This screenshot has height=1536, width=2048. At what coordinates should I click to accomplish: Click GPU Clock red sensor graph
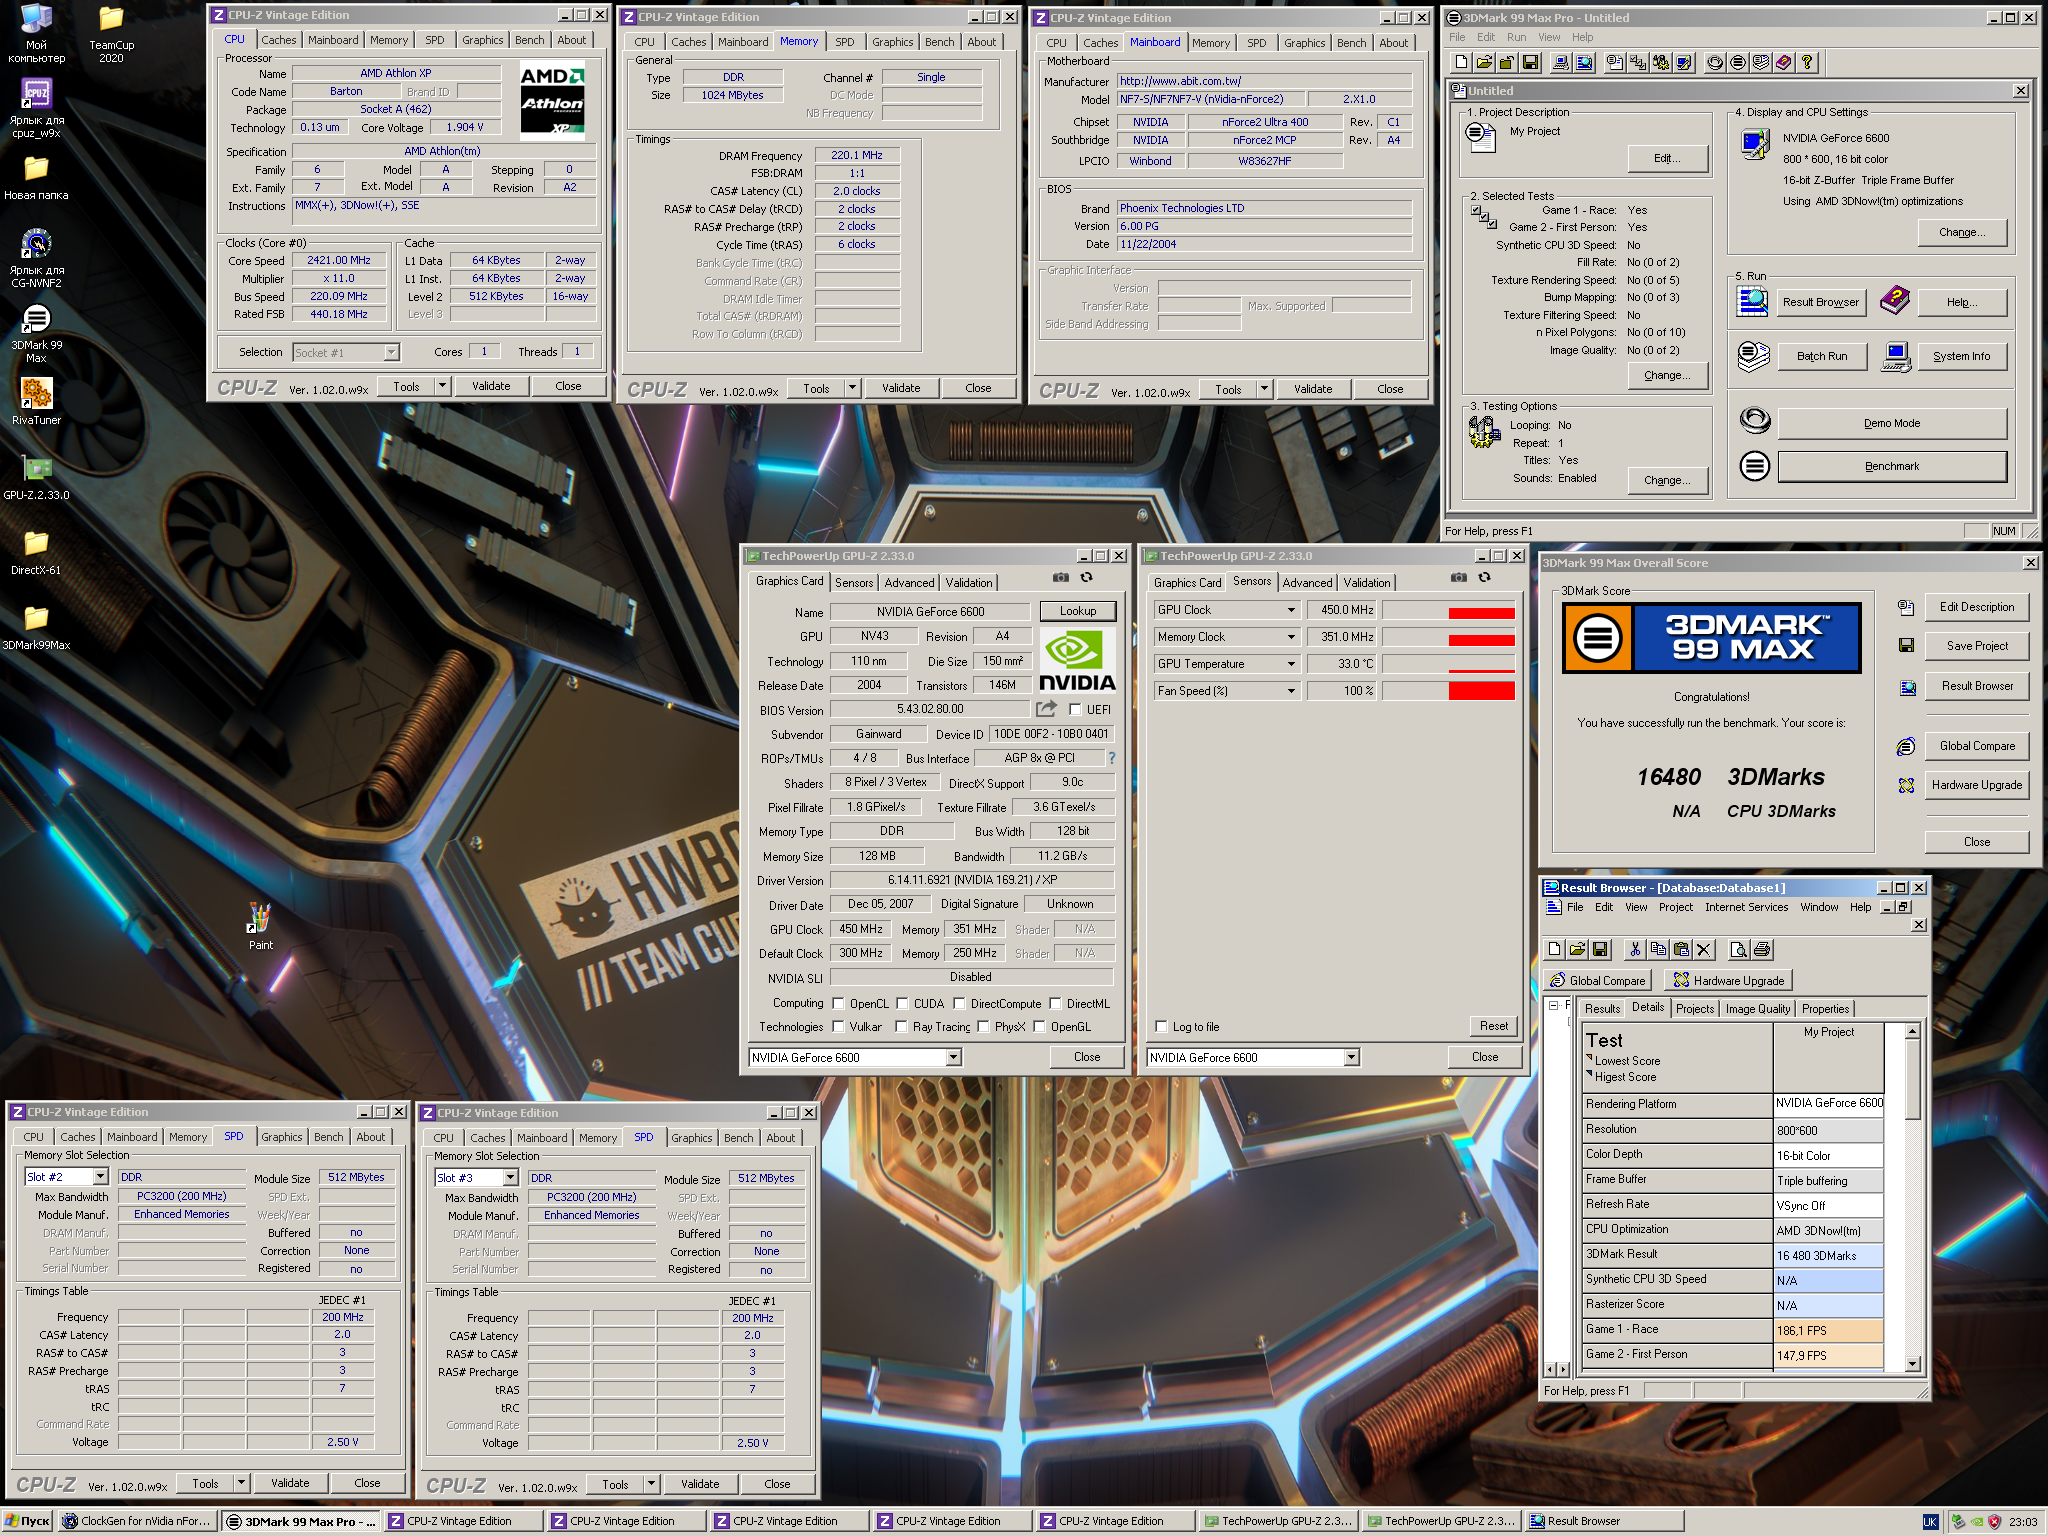(1448, 610)
